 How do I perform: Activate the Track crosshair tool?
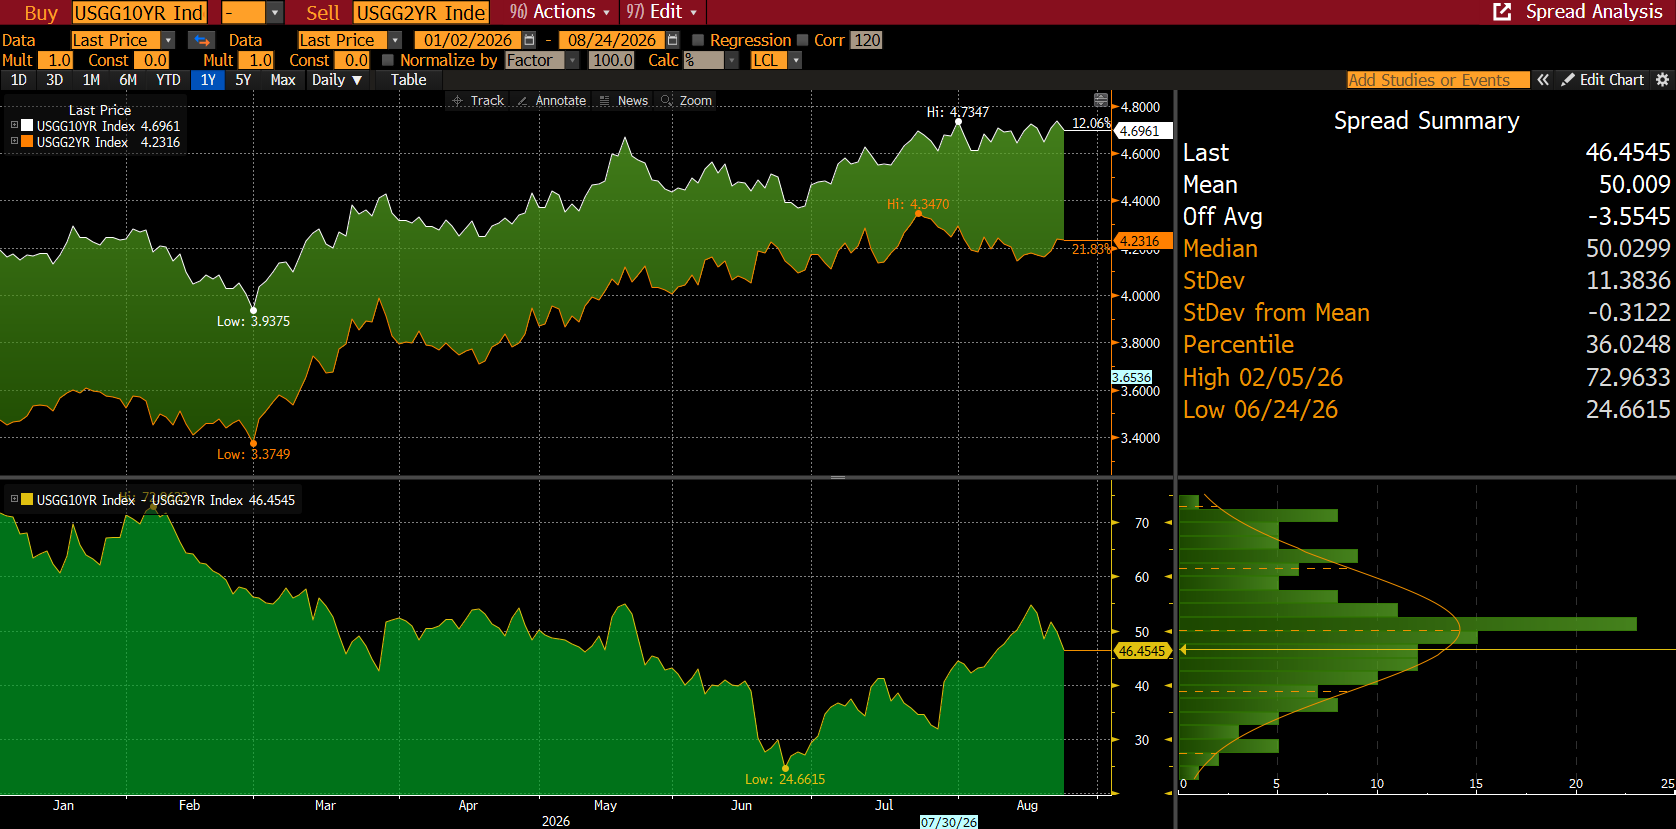tap(478, 101)
